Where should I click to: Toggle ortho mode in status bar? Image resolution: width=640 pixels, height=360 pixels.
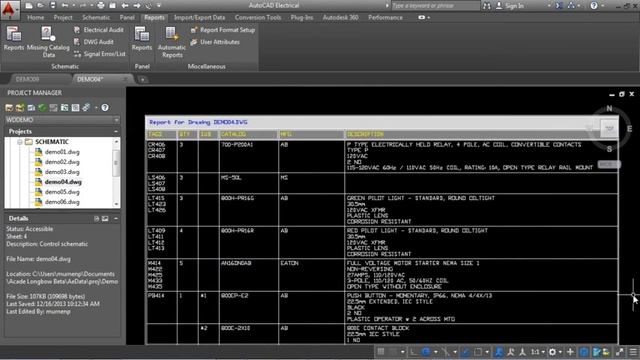pyautogui.click(x=414, y=351)
